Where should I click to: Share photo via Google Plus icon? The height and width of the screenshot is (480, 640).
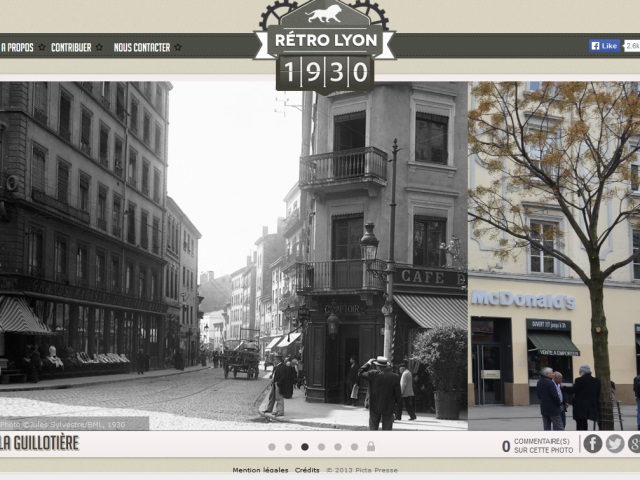point(634,443)
